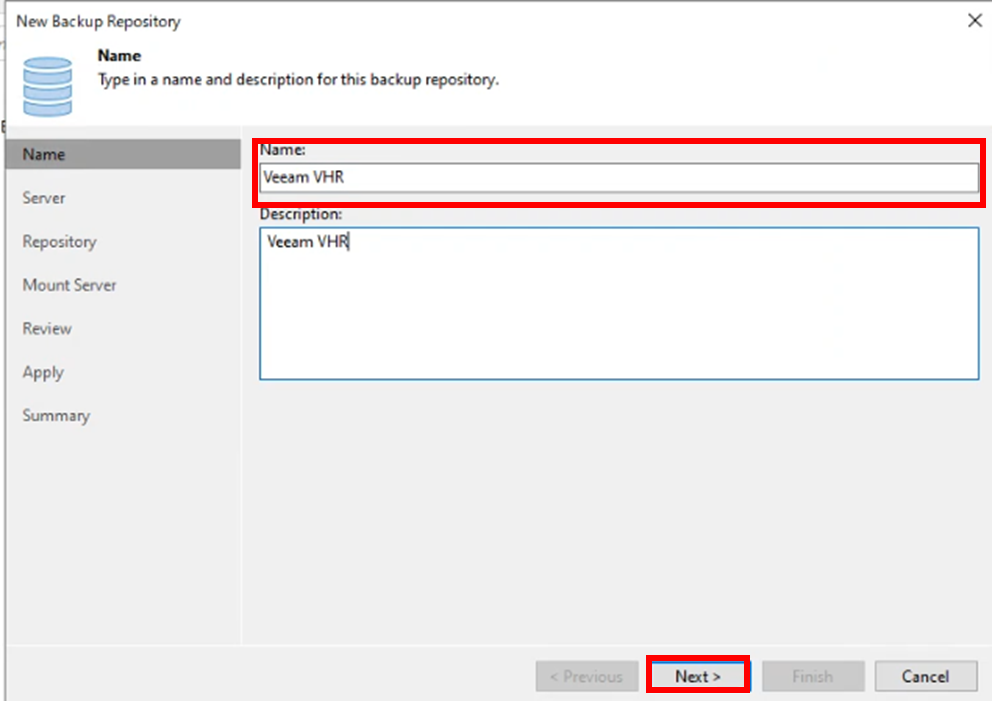This screenshot has width=992, height=701.
Task: Close the New Backup Repository dialog
Action: [974, 21]
